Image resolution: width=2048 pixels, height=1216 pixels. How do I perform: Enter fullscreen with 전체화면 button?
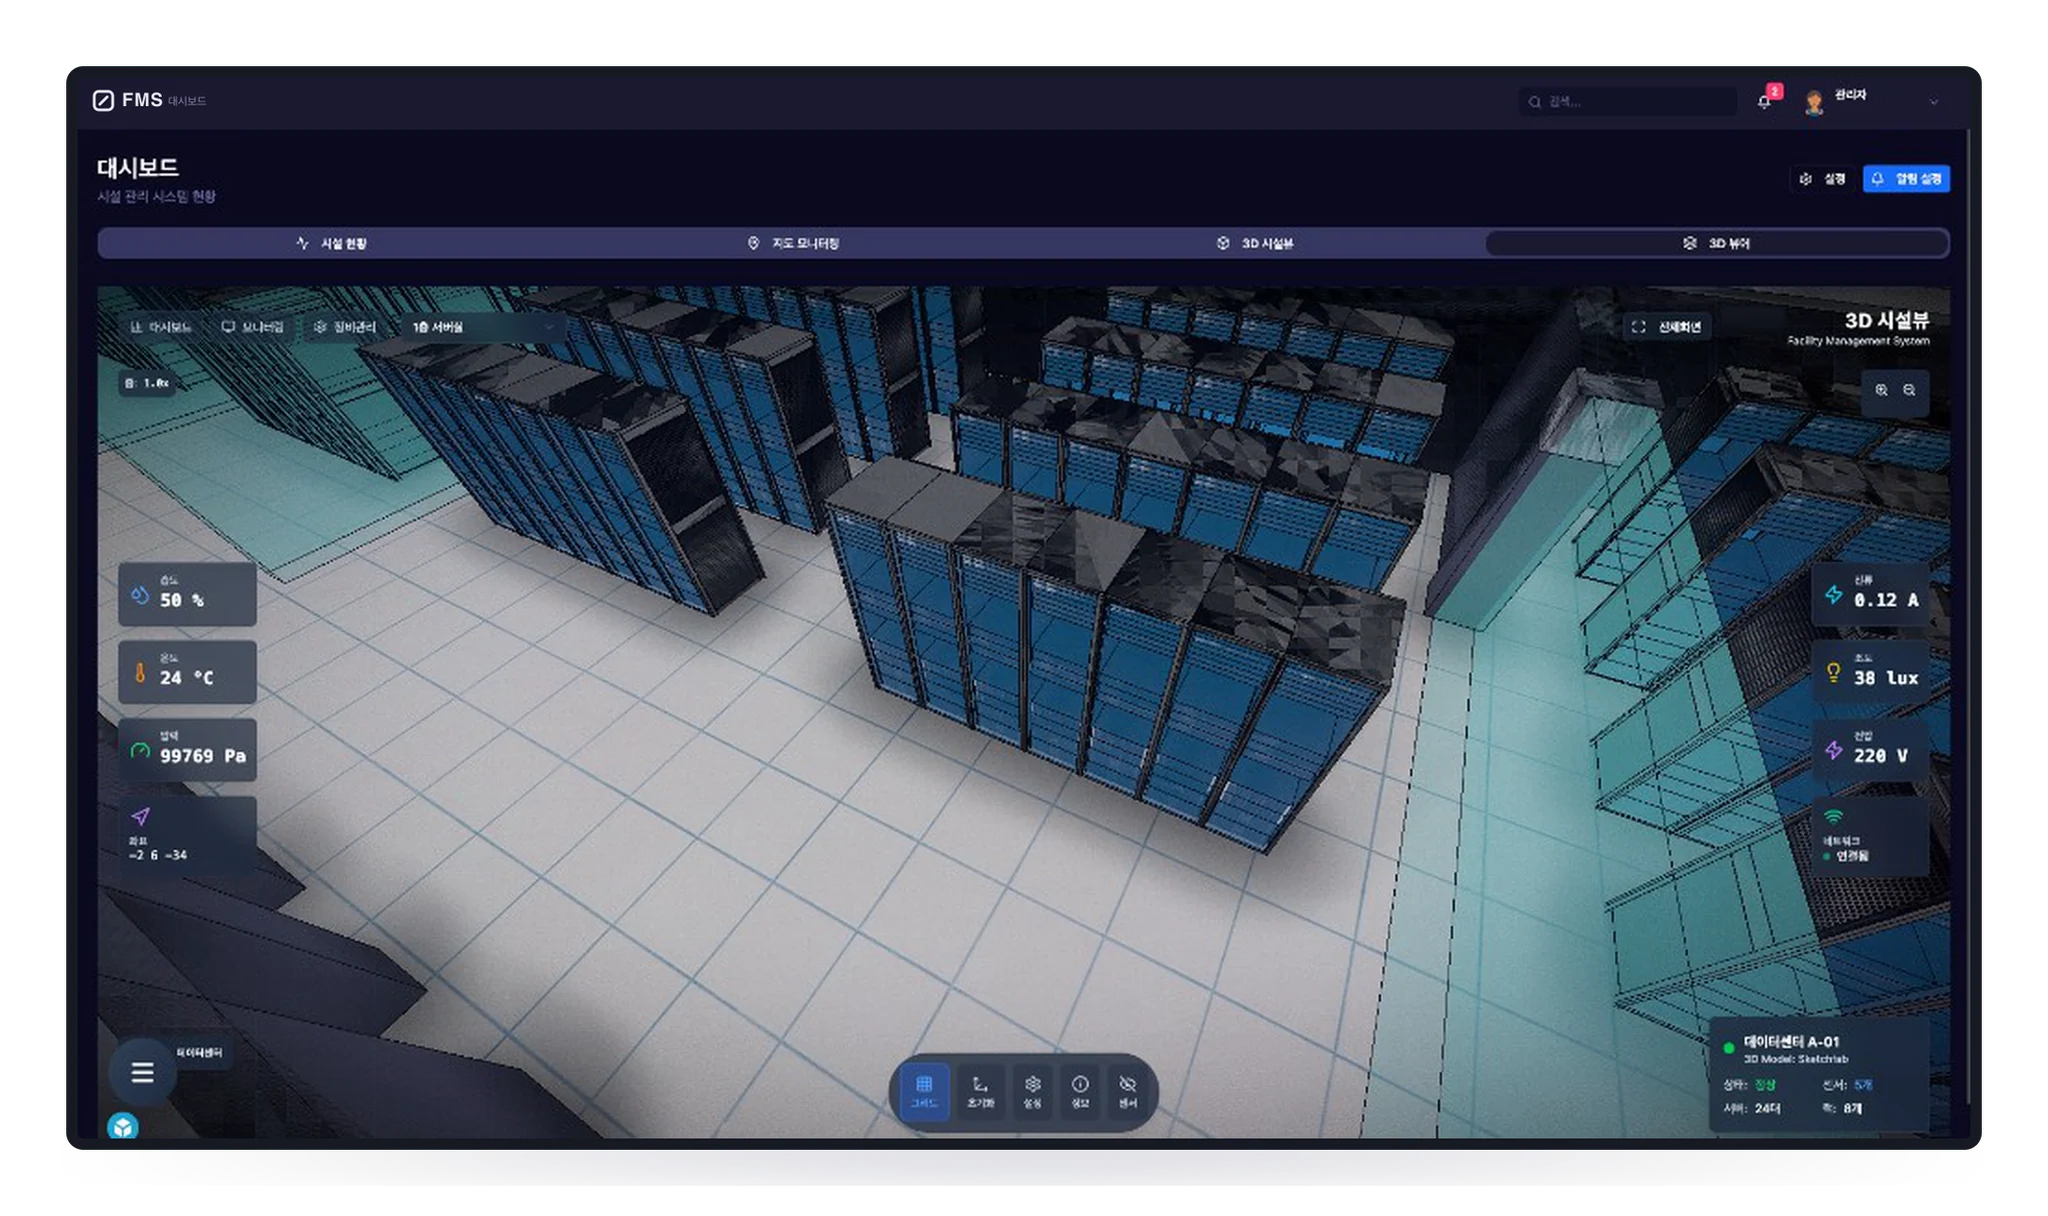coord(1666,327)
